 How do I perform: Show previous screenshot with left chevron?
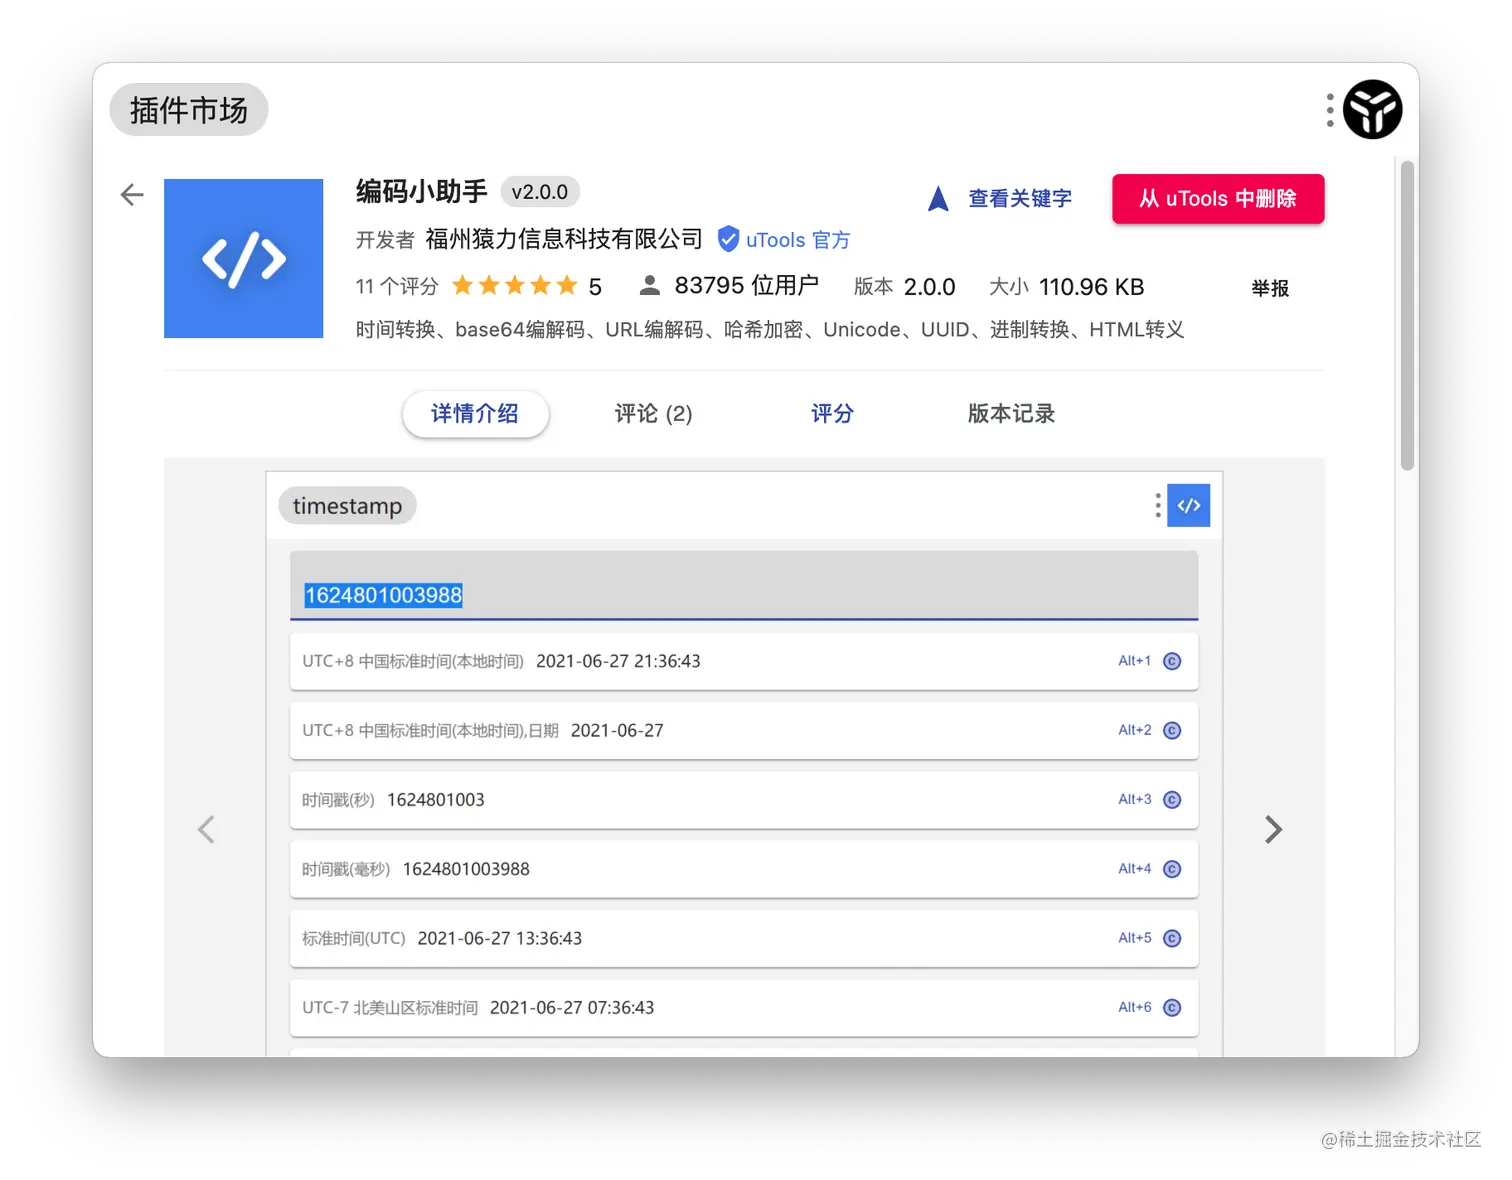click(206, 829)
